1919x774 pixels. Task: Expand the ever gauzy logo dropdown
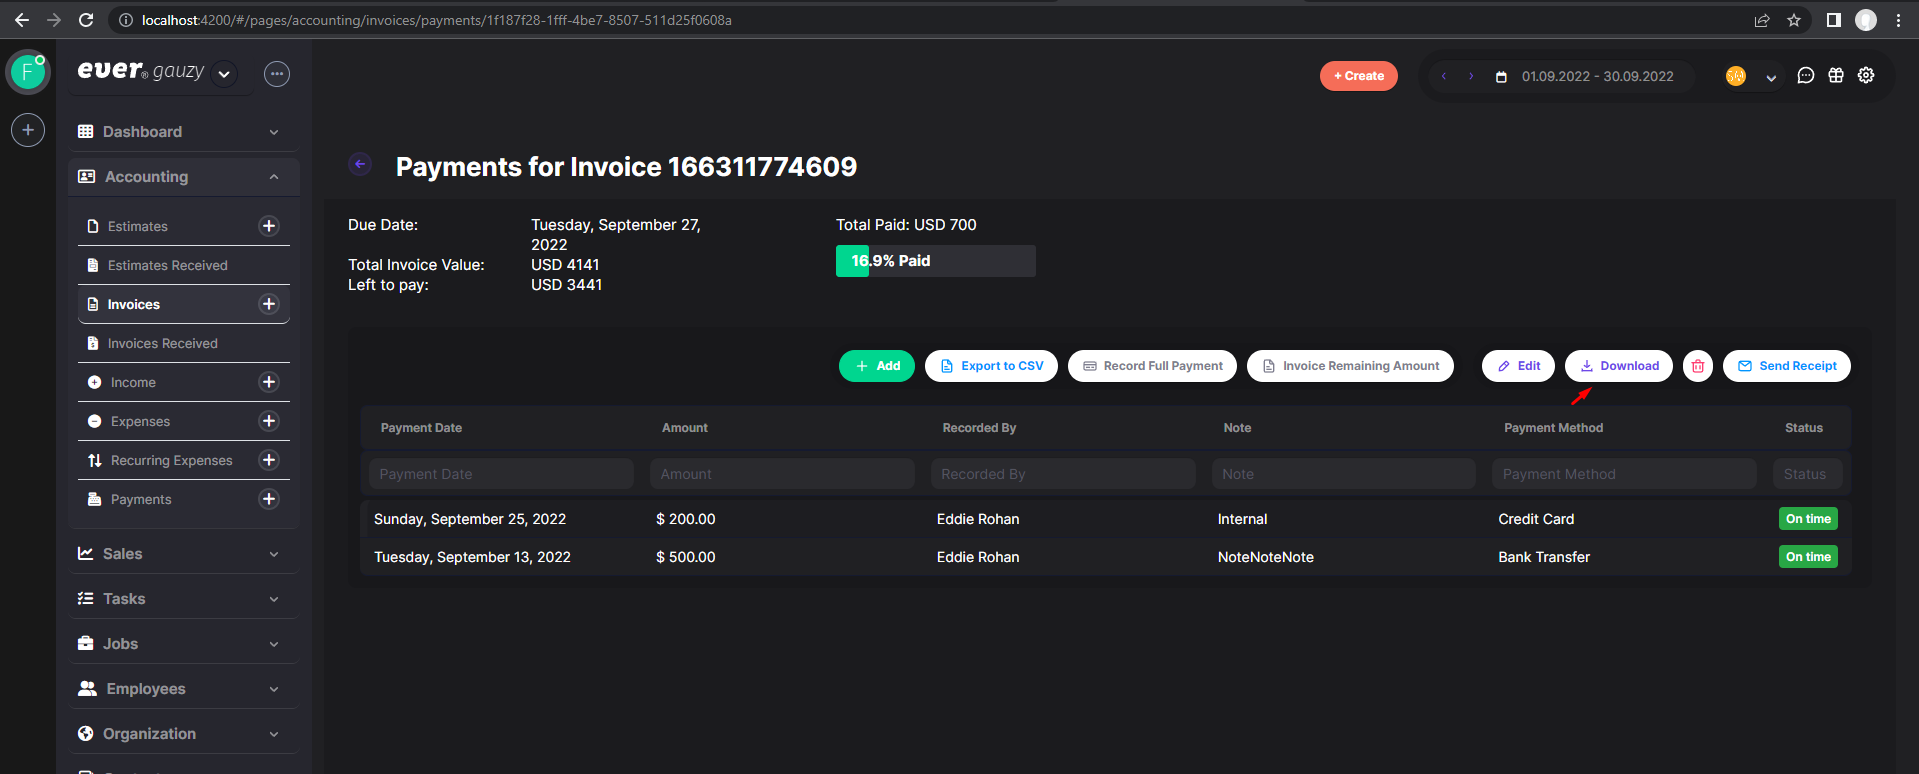pyautogui.click(x=224, y=74)
